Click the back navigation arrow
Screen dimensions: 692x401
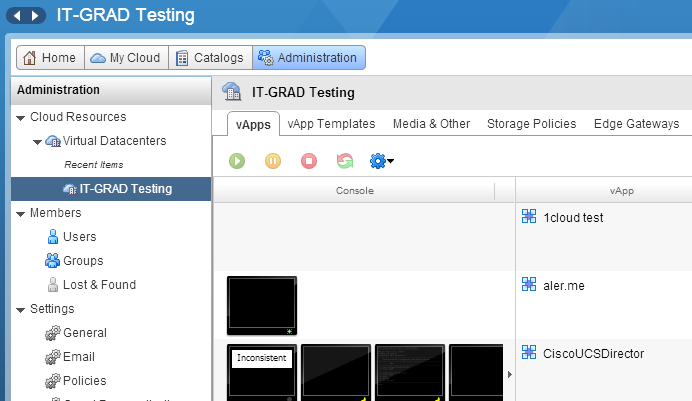(17, 16)
